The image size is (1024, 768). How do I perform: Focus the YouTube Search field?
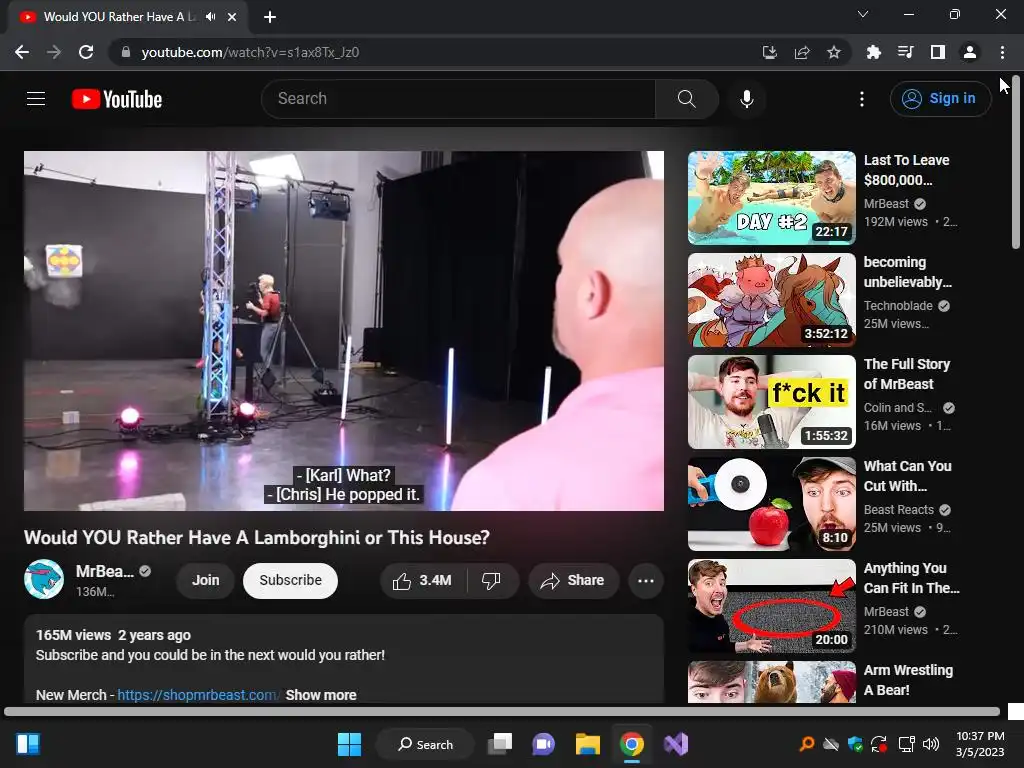458,99
